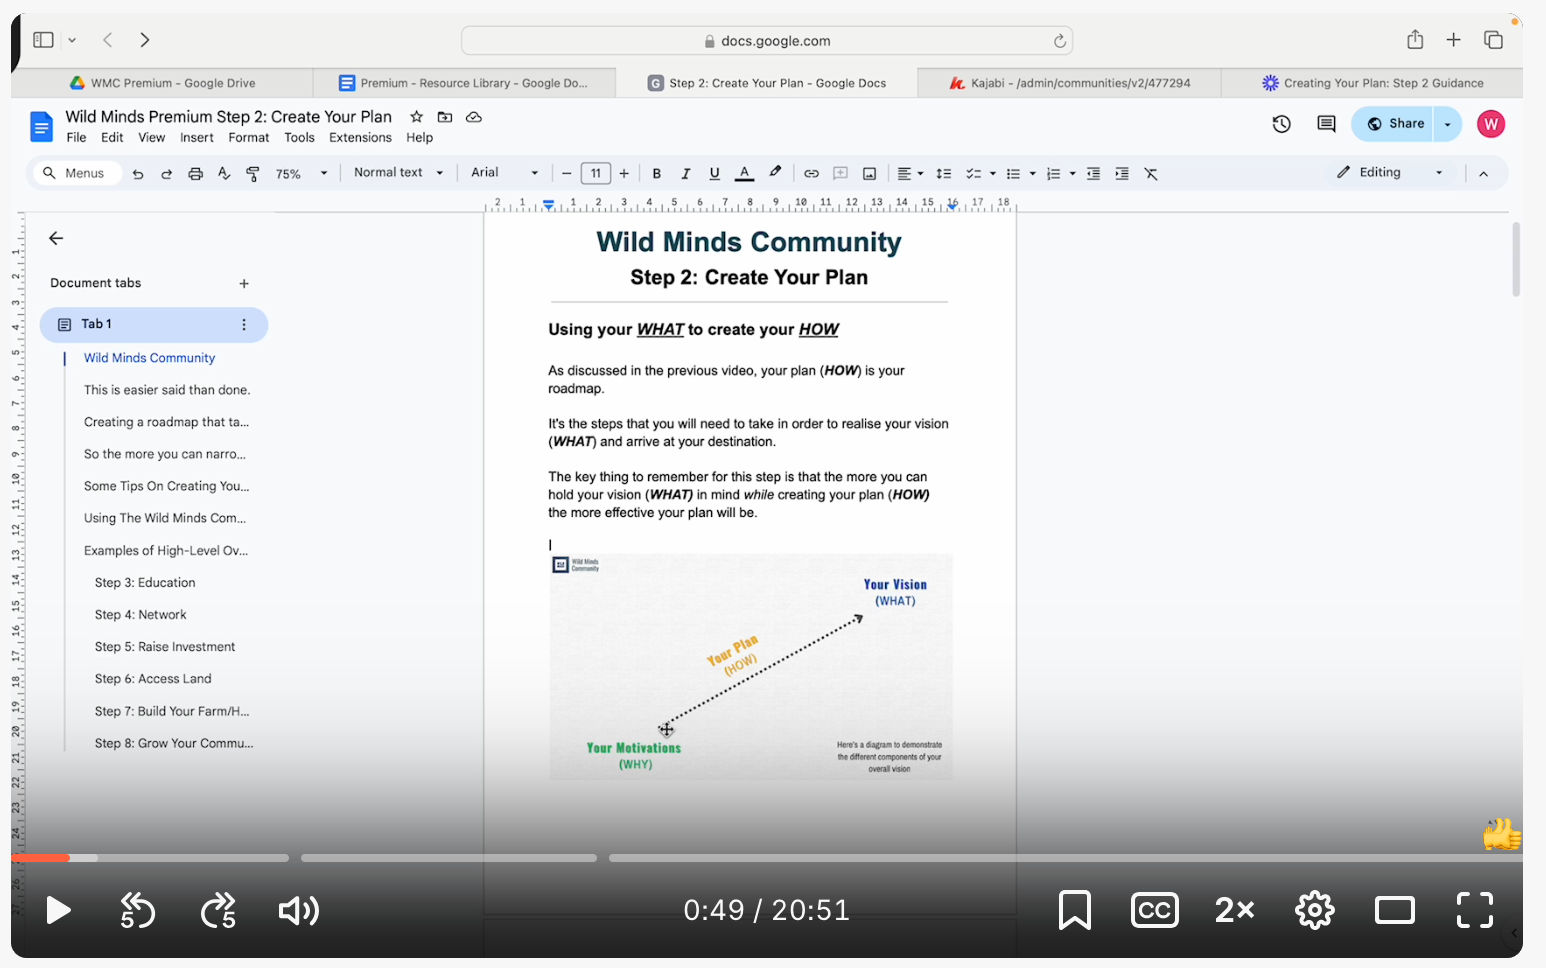The height and width of the screenshot is (968, 1546).
Task: Save a bookmark in the video player
Action: [1075, 910]
